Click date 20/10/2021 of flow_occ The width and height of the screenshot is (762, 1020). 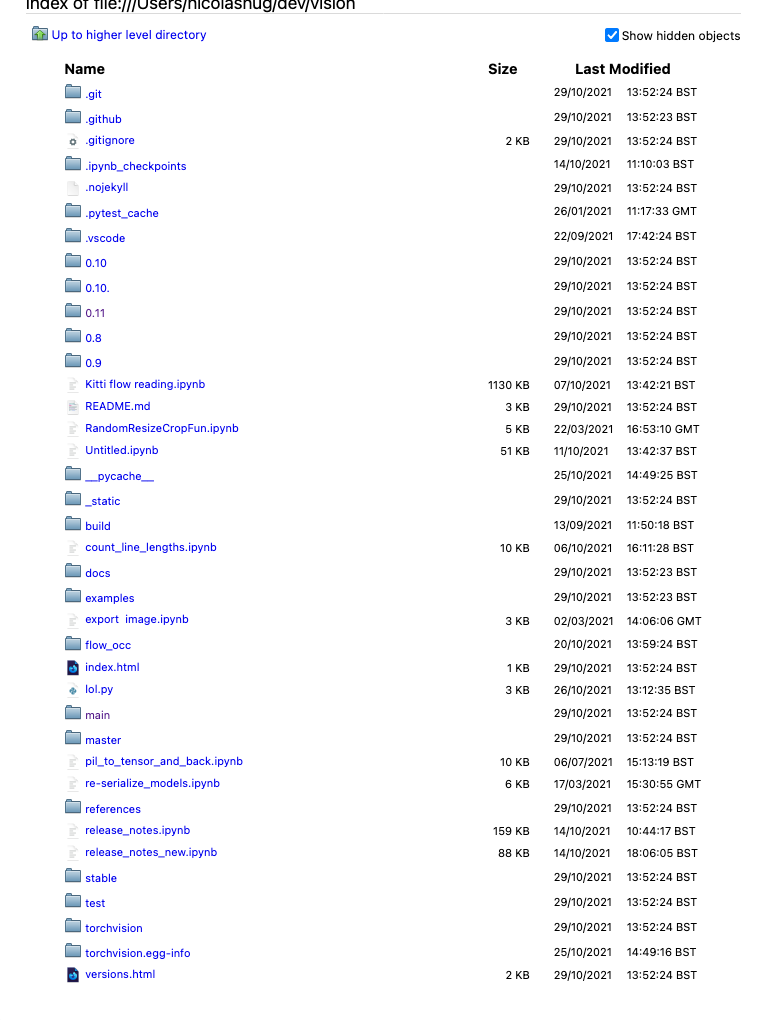tap(583, 644)
